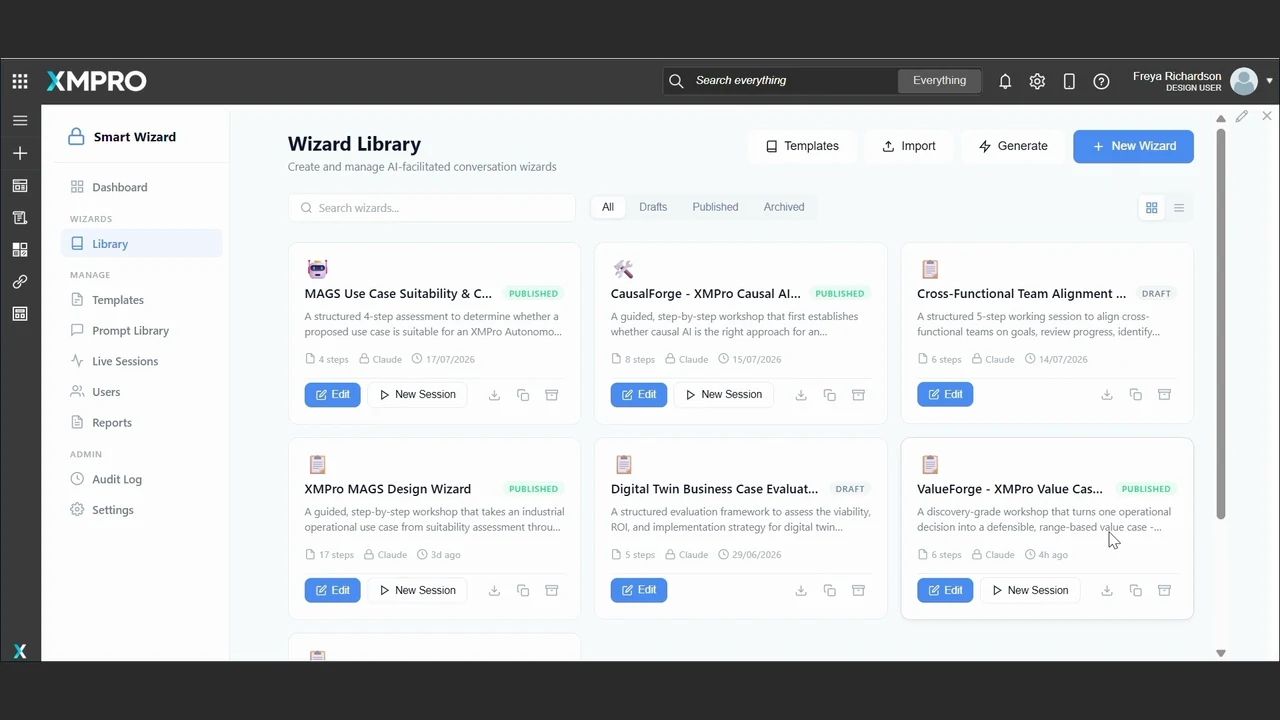
Task: Start New Session for XMPro MAGS Design Wizard
Action: tap(417, 591)
